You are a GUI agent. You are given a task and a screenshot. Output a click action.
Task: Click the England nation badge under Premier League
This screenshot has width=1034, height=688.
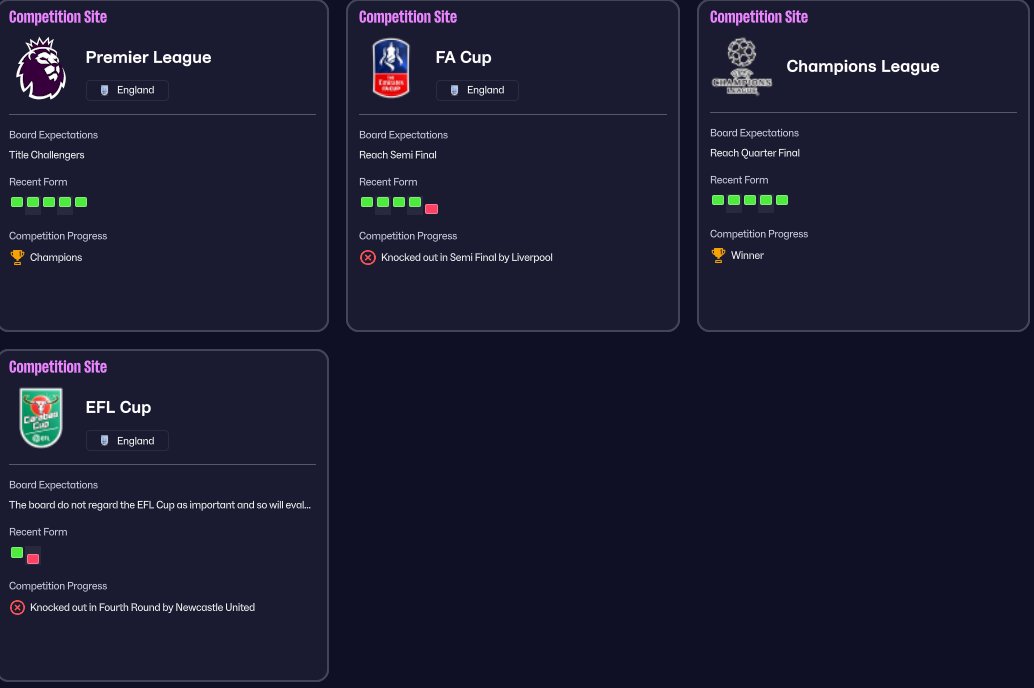click(x=127, y=90)
